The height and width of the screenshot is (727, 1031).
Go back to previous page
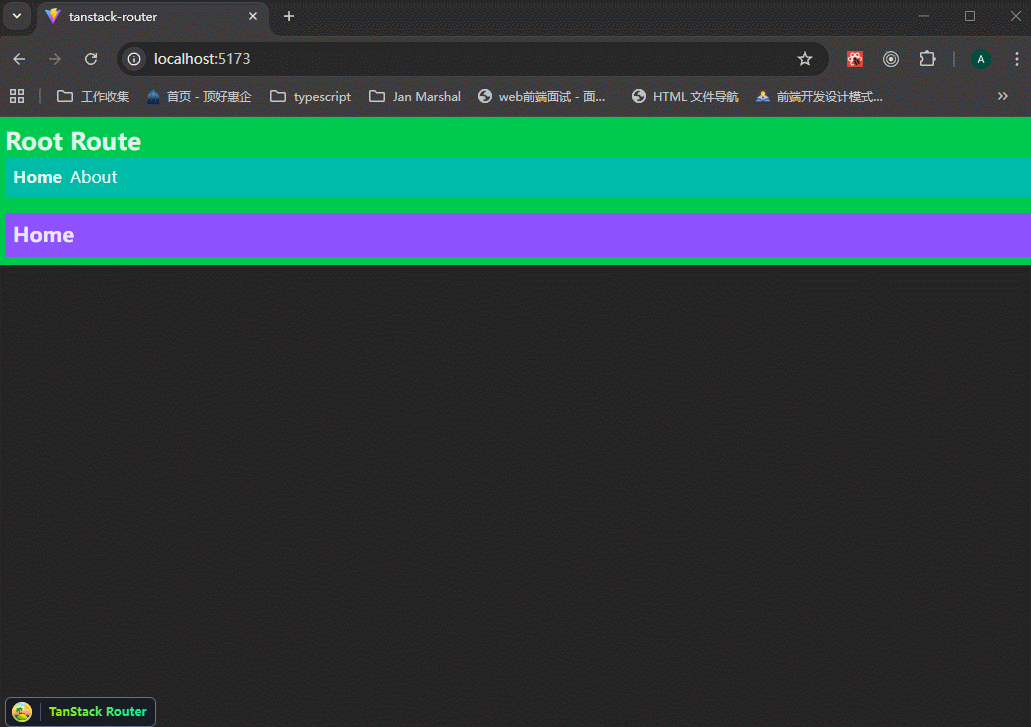coord(19,59)
